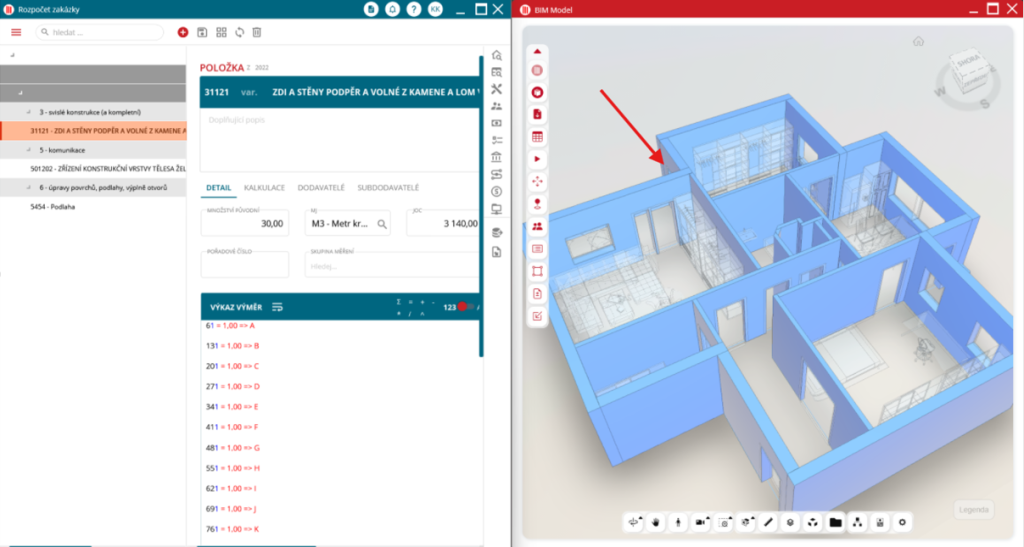Switch to the Kalkulace tab
This screenshot has height=547, width=1024.
tap(265, 187)
